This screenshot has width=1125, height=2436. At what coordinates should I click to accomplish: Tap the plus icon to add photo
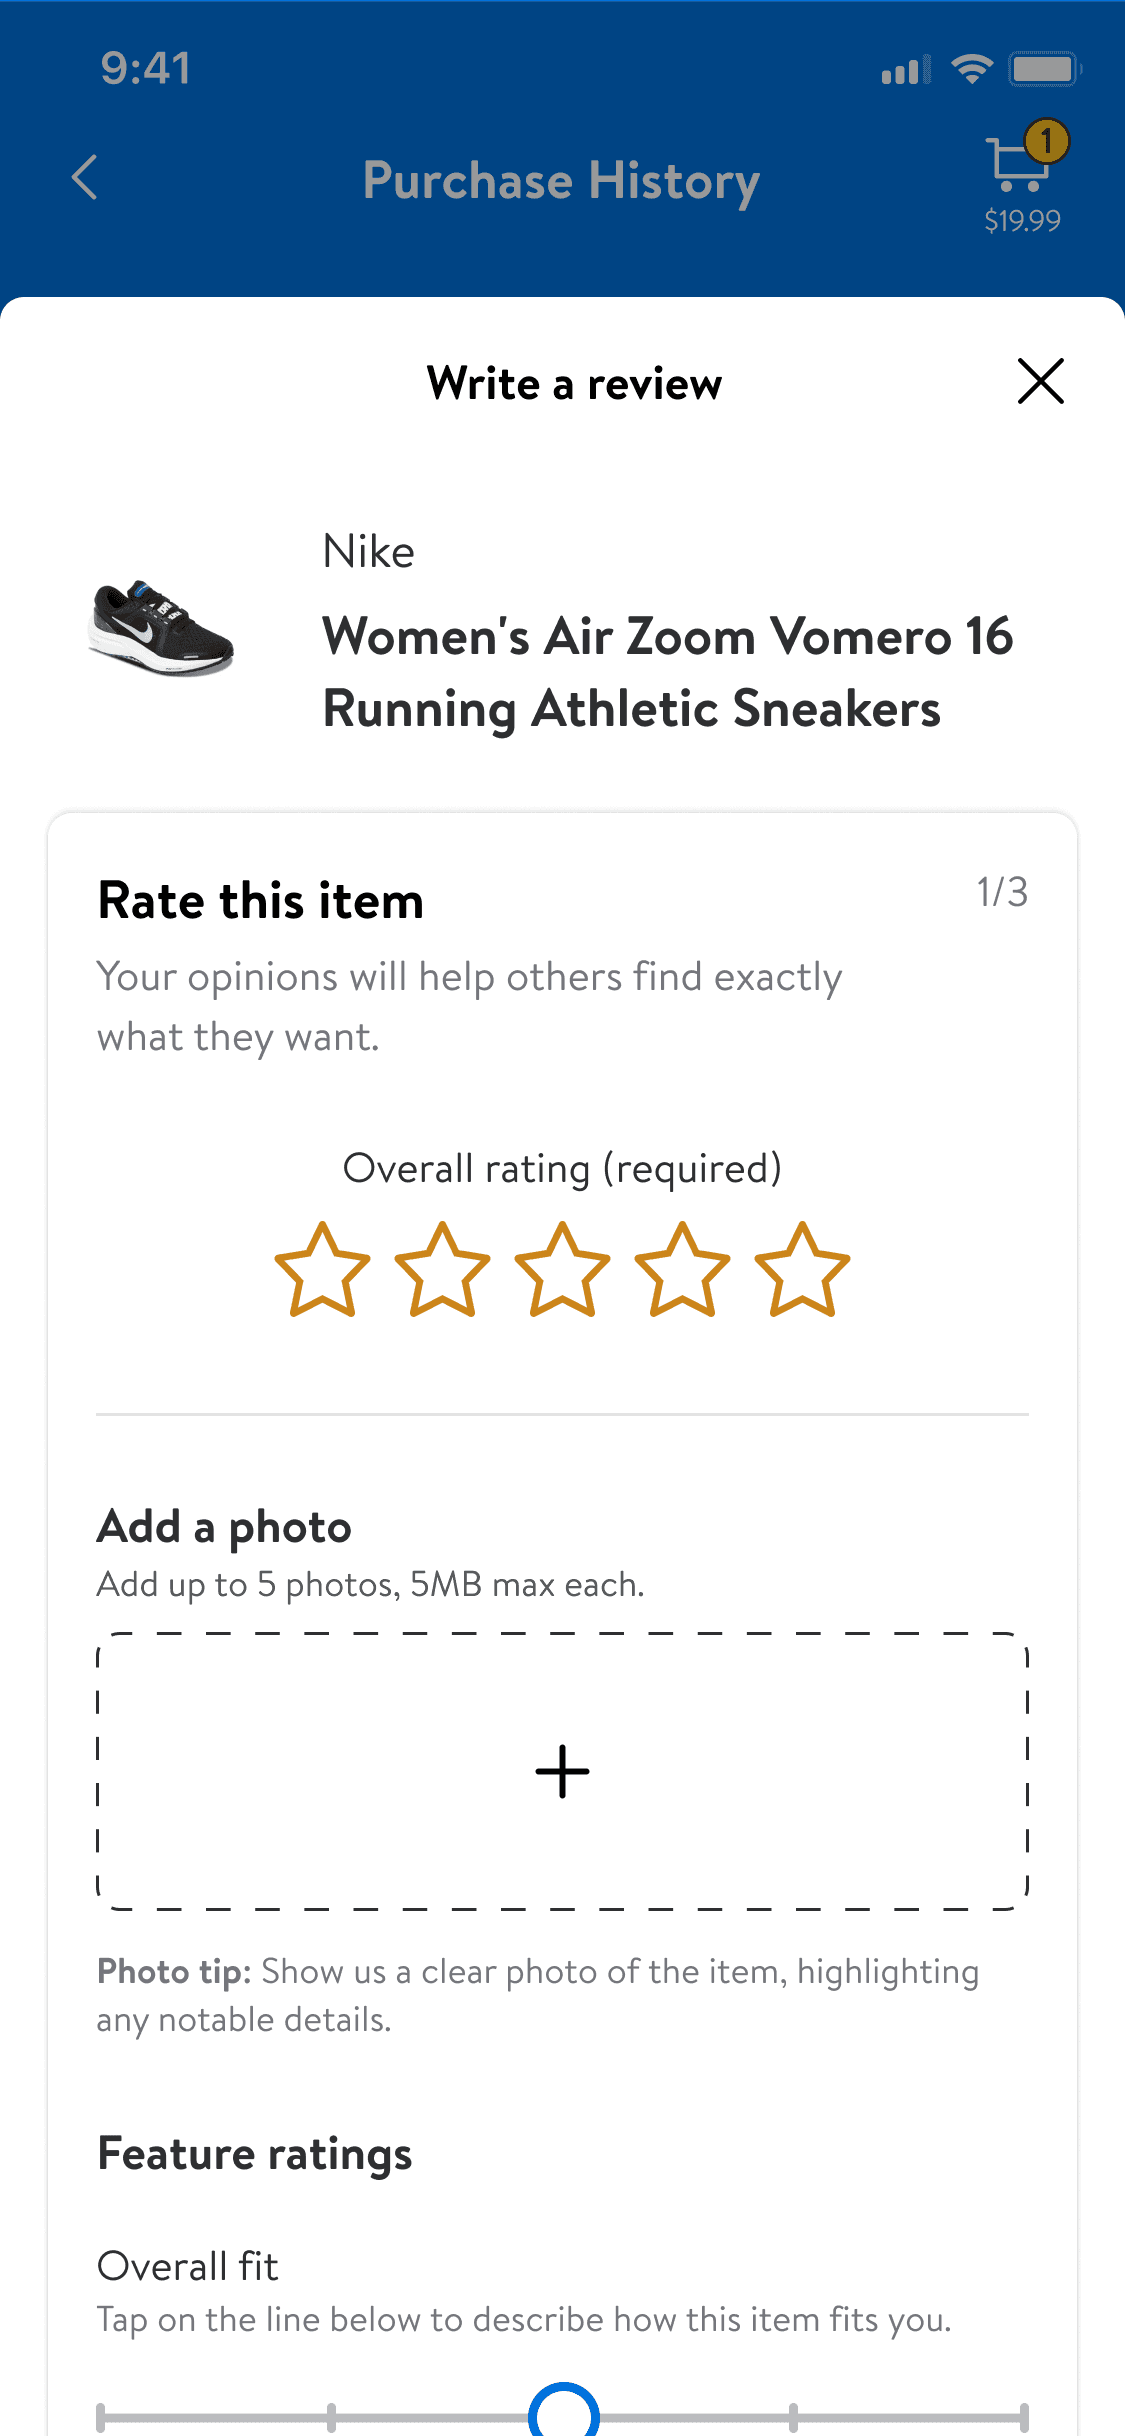[562, 1772]
